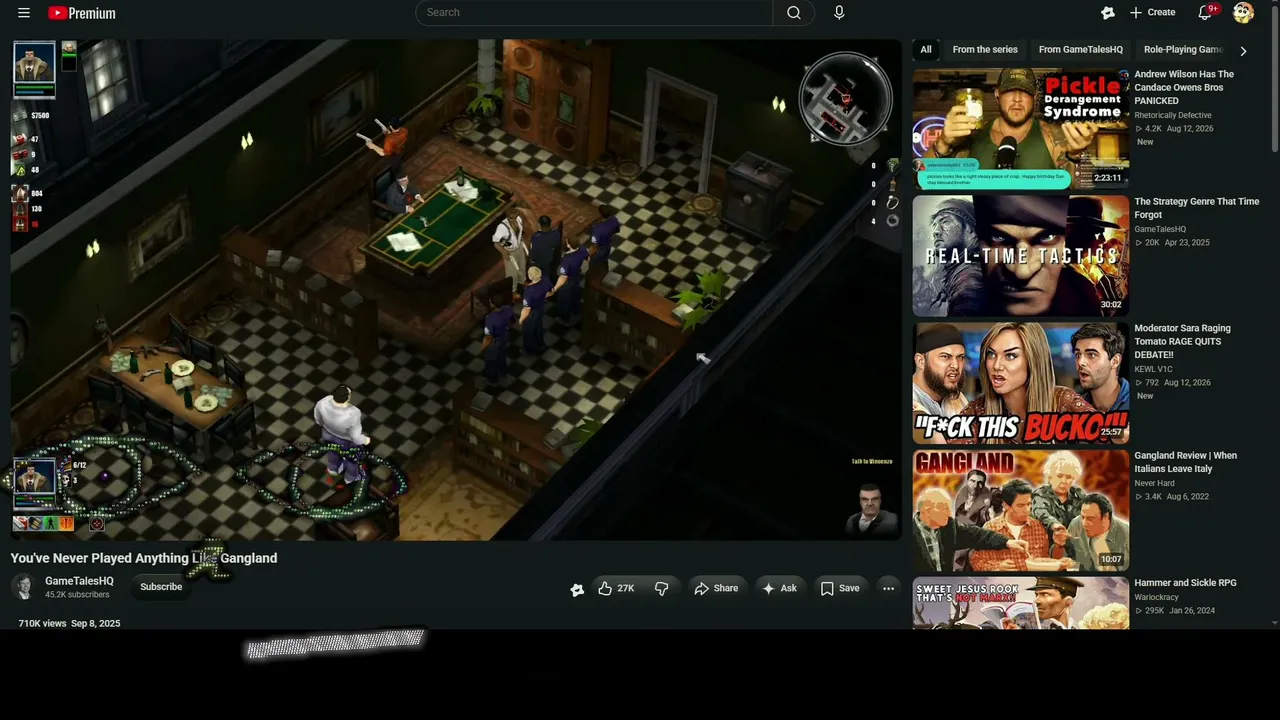Visit the Warlockracy channel name
The image size is (1280, 720).
pyautogui.click(x=1159, y=597)
